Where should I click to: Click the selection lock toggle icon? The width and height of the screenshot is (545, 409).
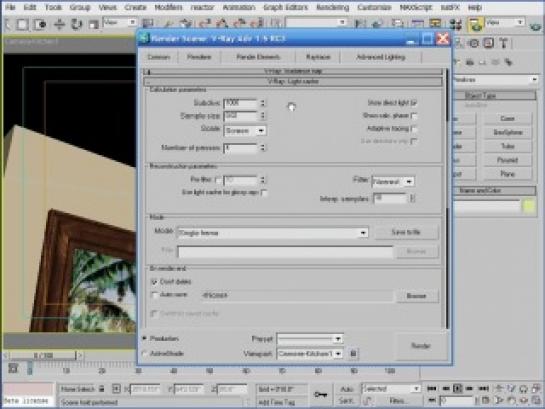coord(101,388)
